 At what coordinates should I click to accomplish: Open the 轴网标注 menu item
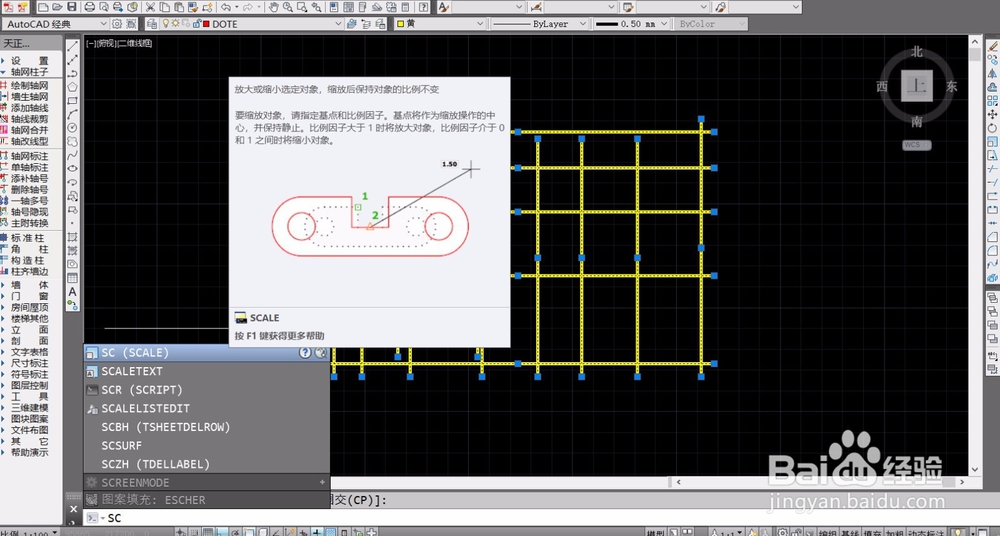point(29,156)
